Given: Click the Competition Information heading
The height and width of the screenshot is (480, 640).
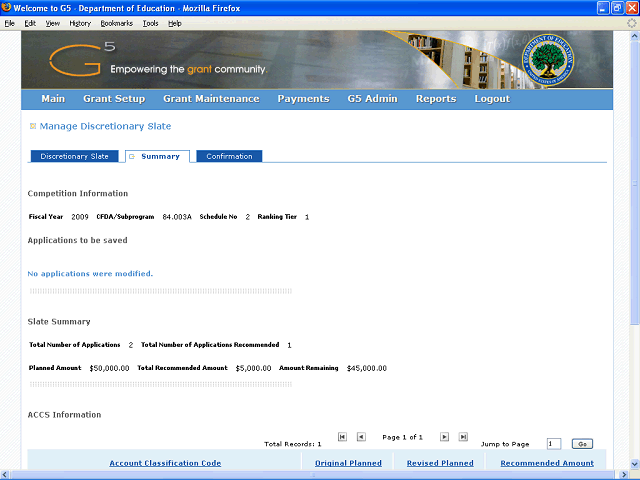Looking at the screenshot, I should point(78,193).
